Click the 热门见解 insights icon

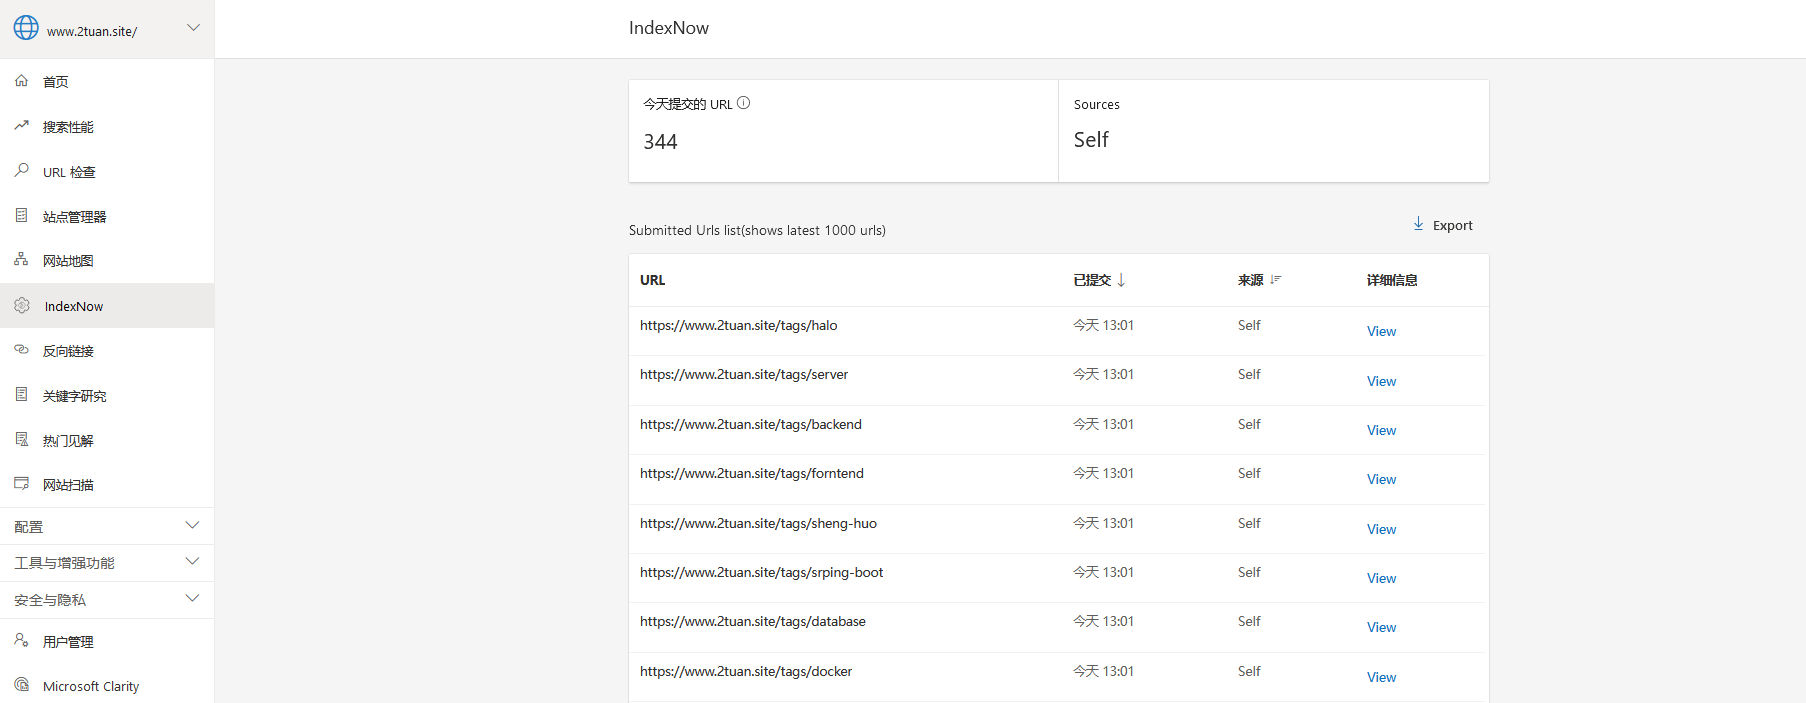click(x=21, y=439)
